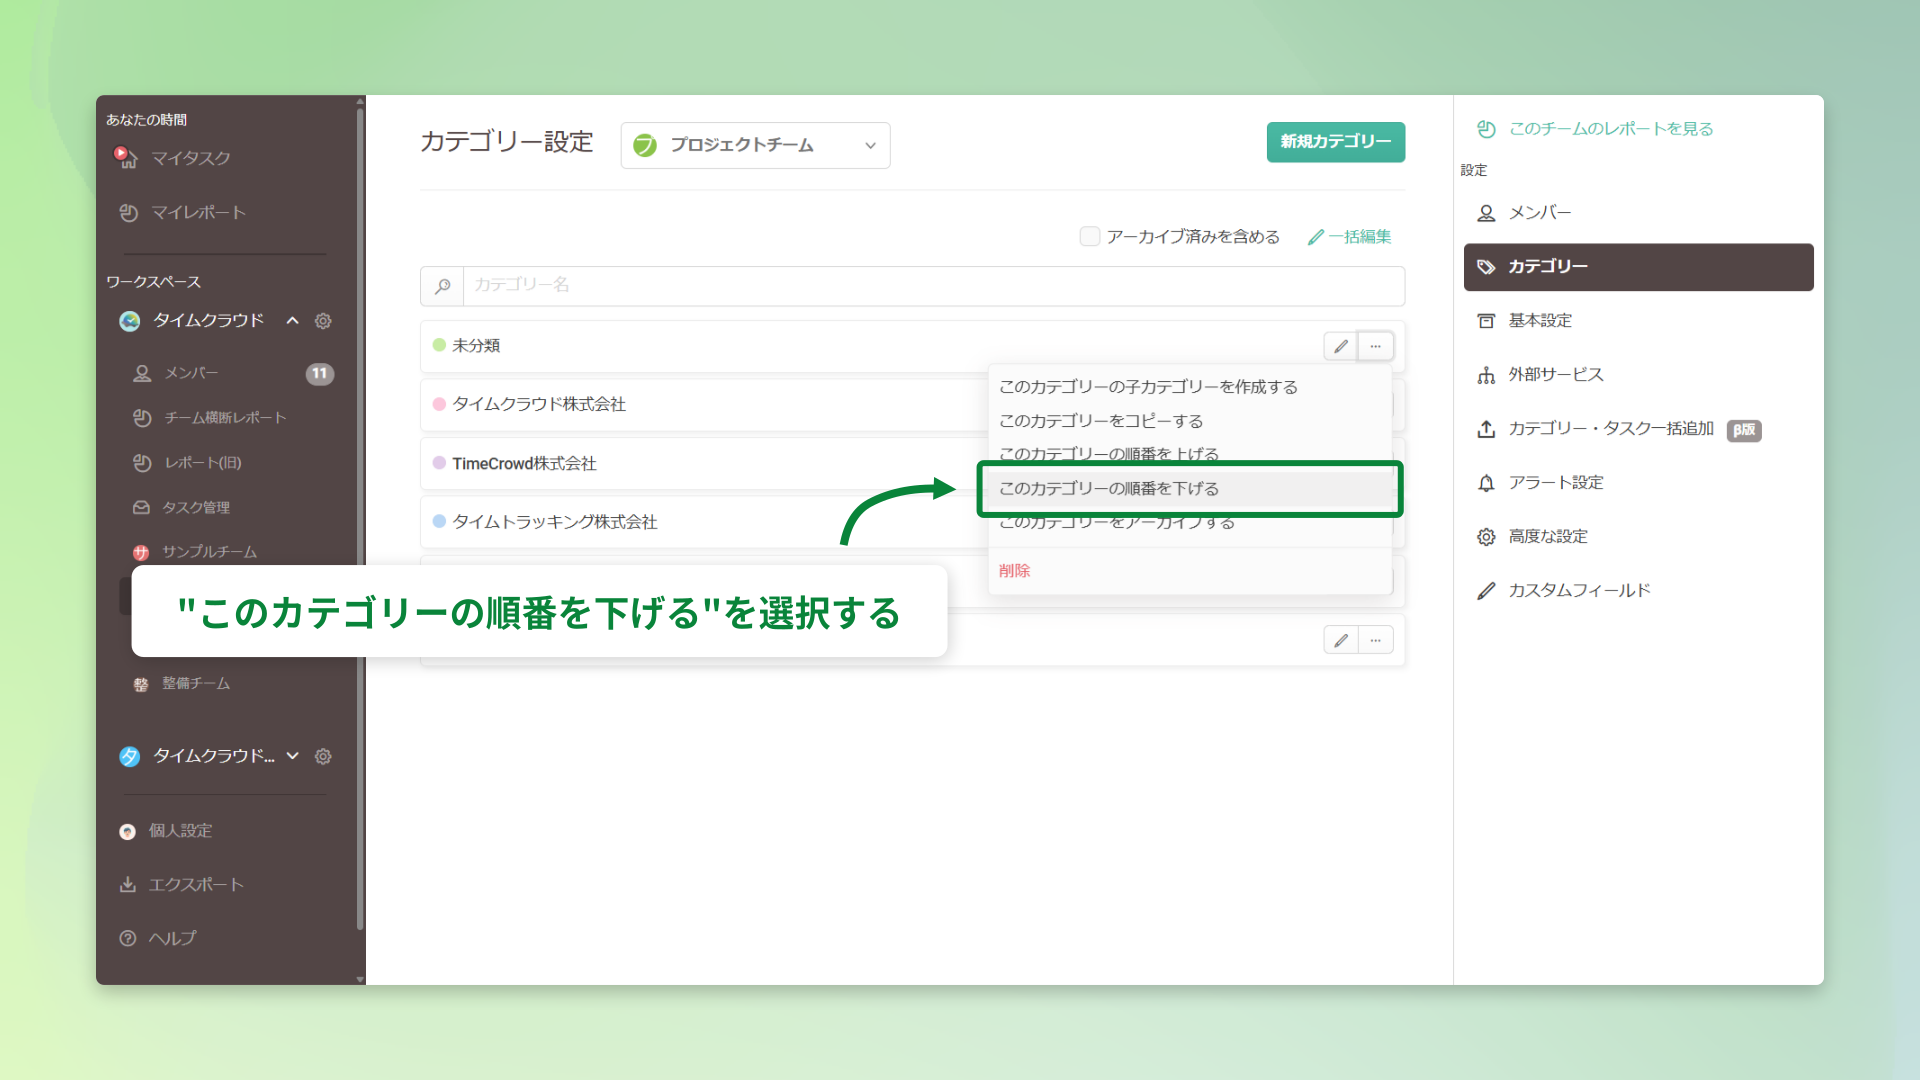Click the gear icon beside タイムクラウド workspace
The image size is (1920, 1080).
[323, 321]
